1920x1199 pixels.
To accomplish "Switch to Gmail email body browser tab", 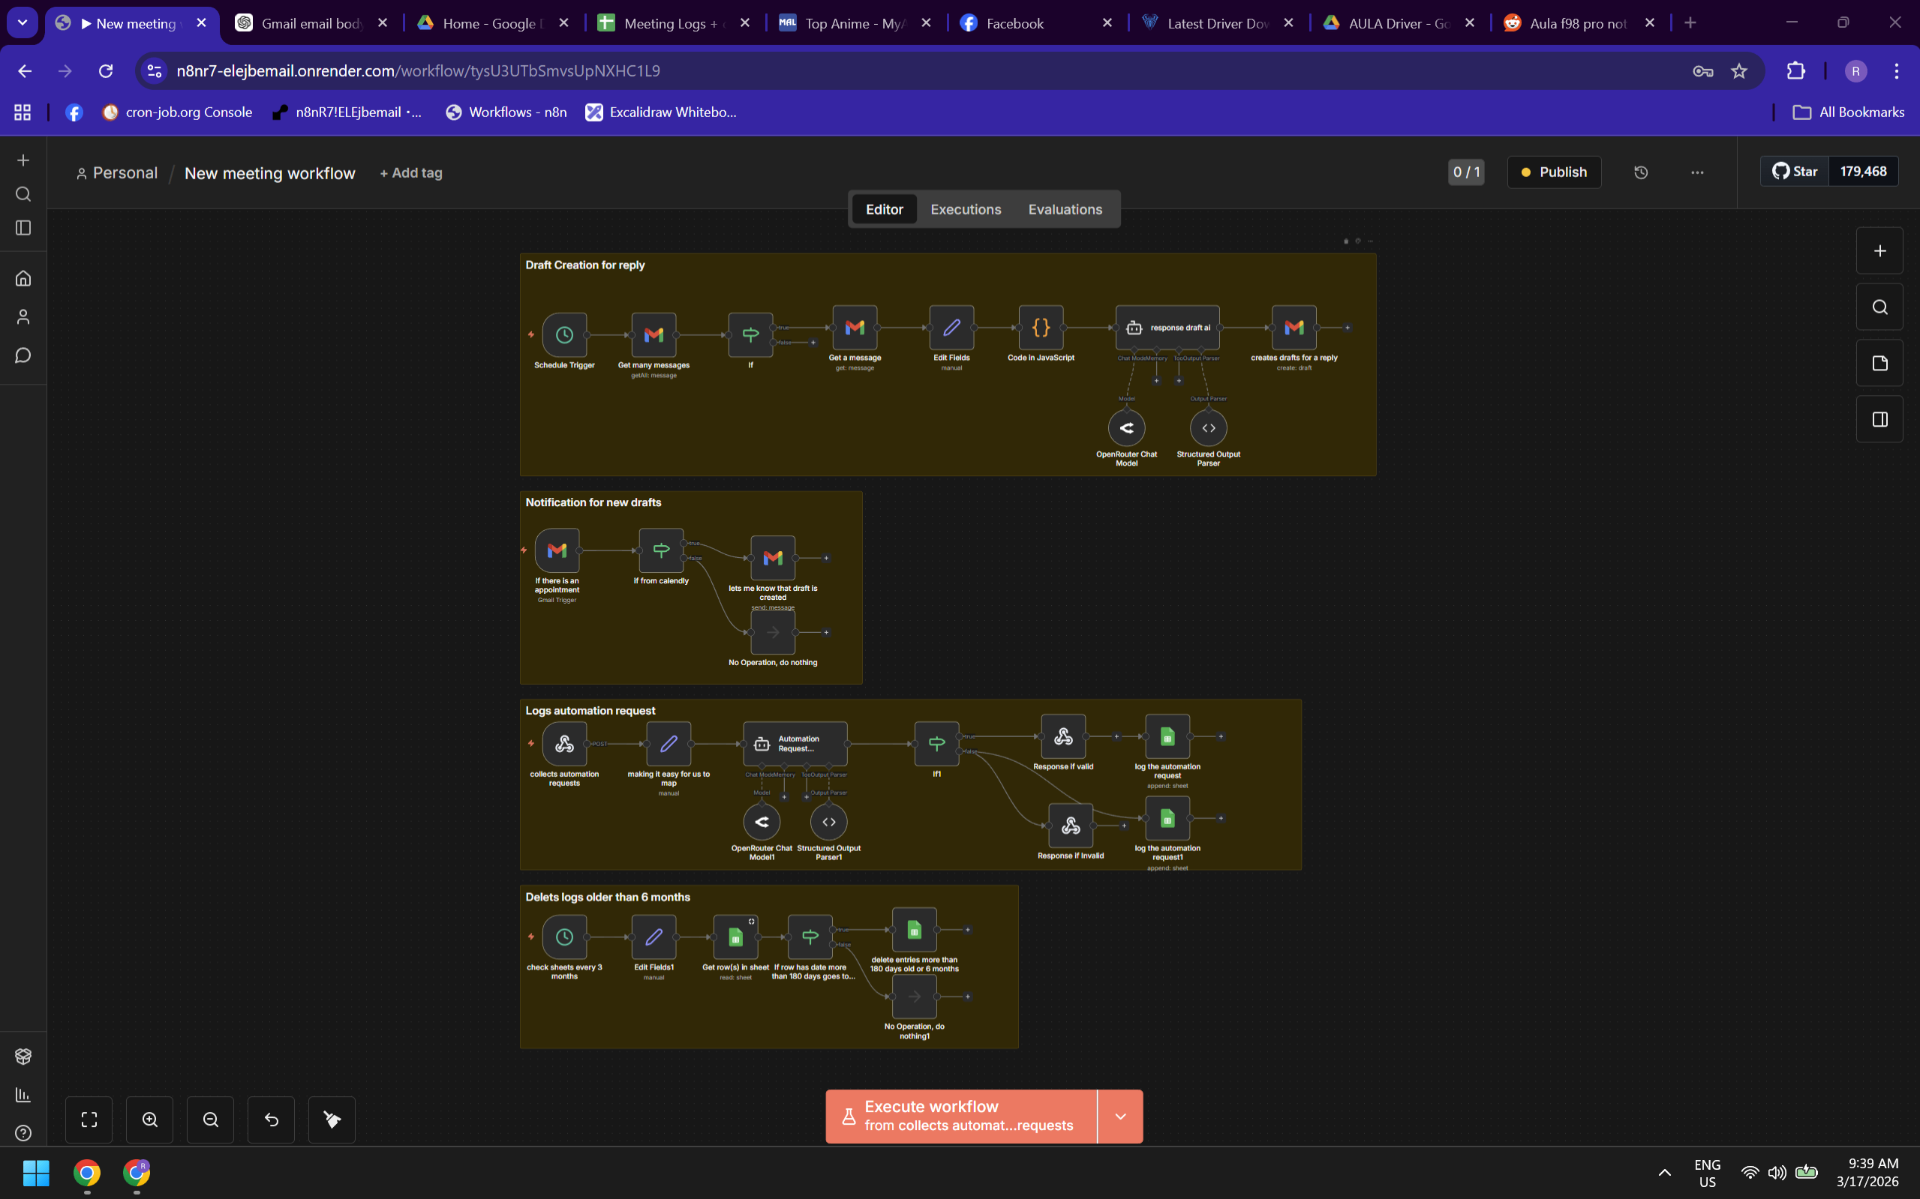I will pyautogui.click(x=310, y=23).
